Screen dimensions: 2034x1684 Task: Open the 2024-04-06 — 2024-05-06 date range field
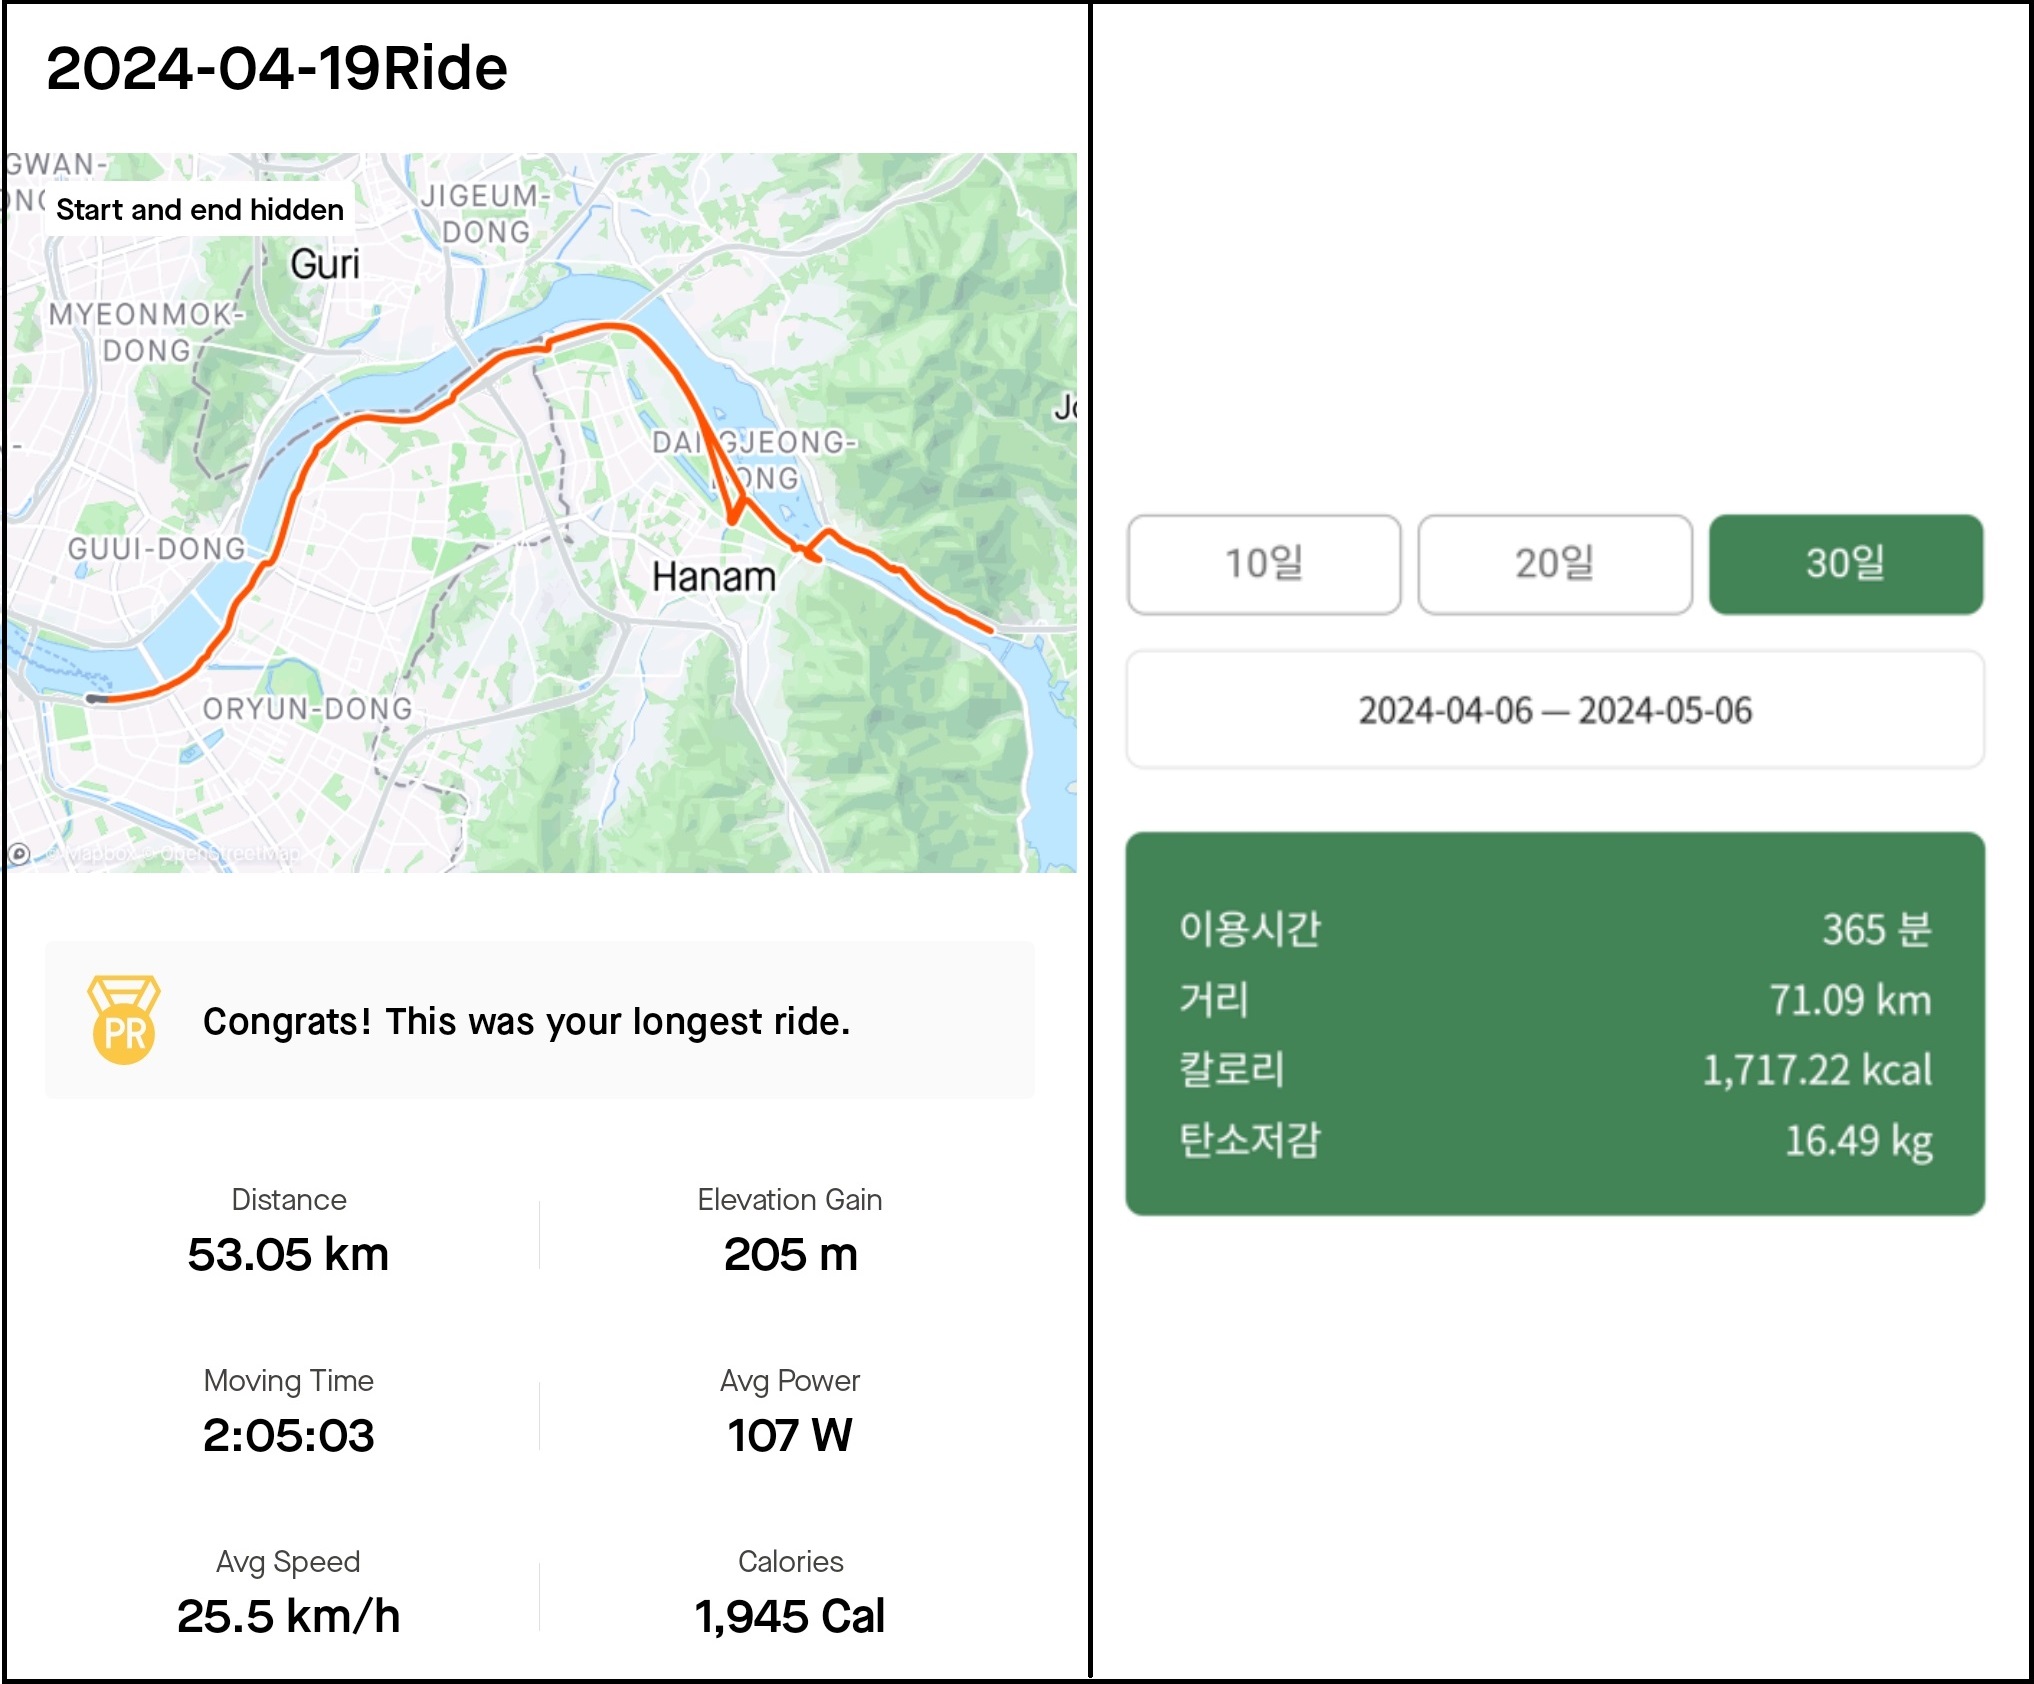click(x=1554, y=710)
